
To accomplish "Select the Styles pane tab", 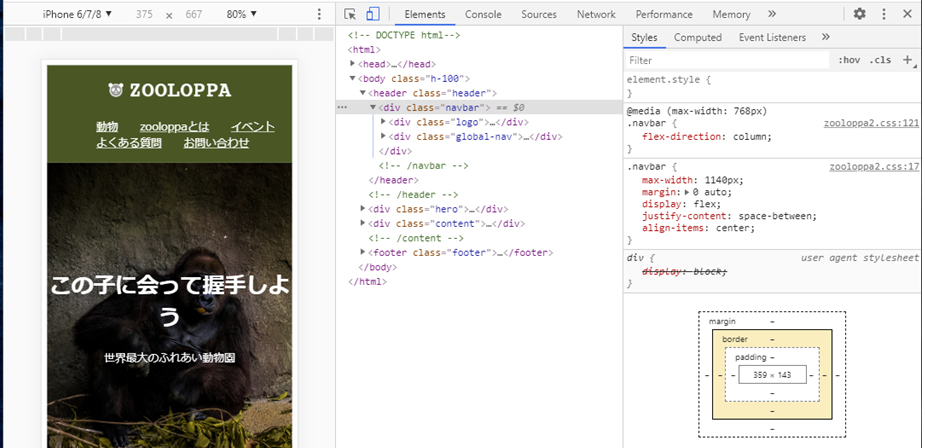I will (x=644, y=37).
